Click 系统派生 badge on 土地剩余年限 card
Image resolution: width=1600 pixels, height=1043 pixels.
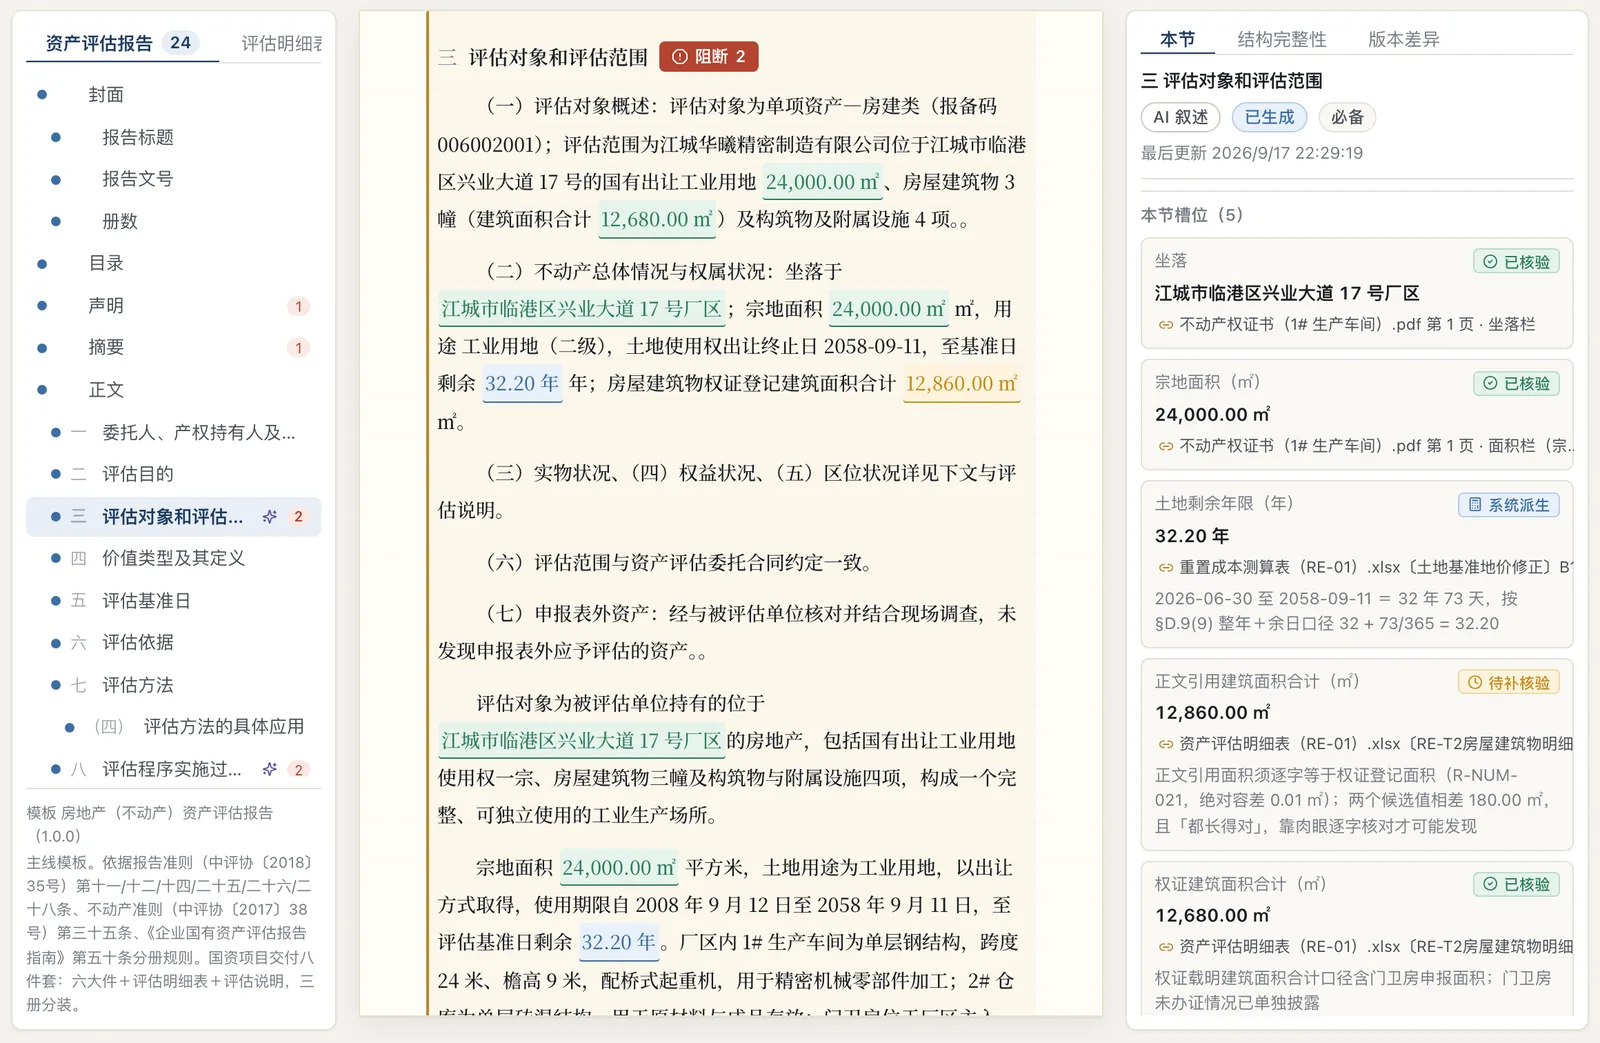click(1508, 505)
